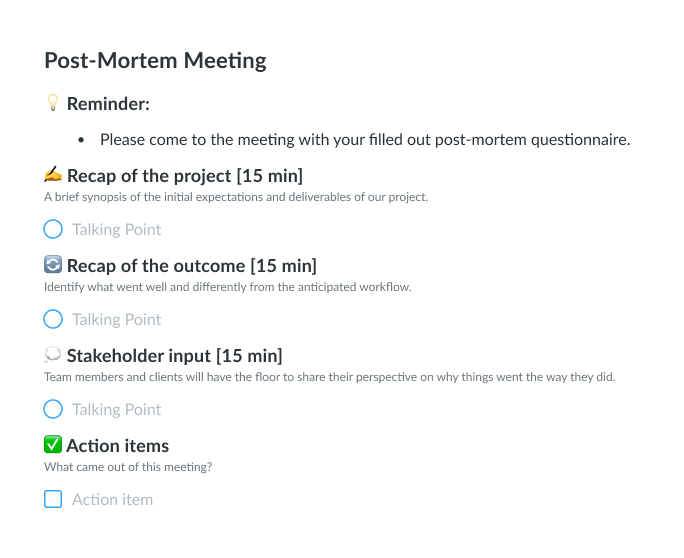684x558 pixels.
Task: Click the Stakeholder input heading
Action: coord(174,356)
